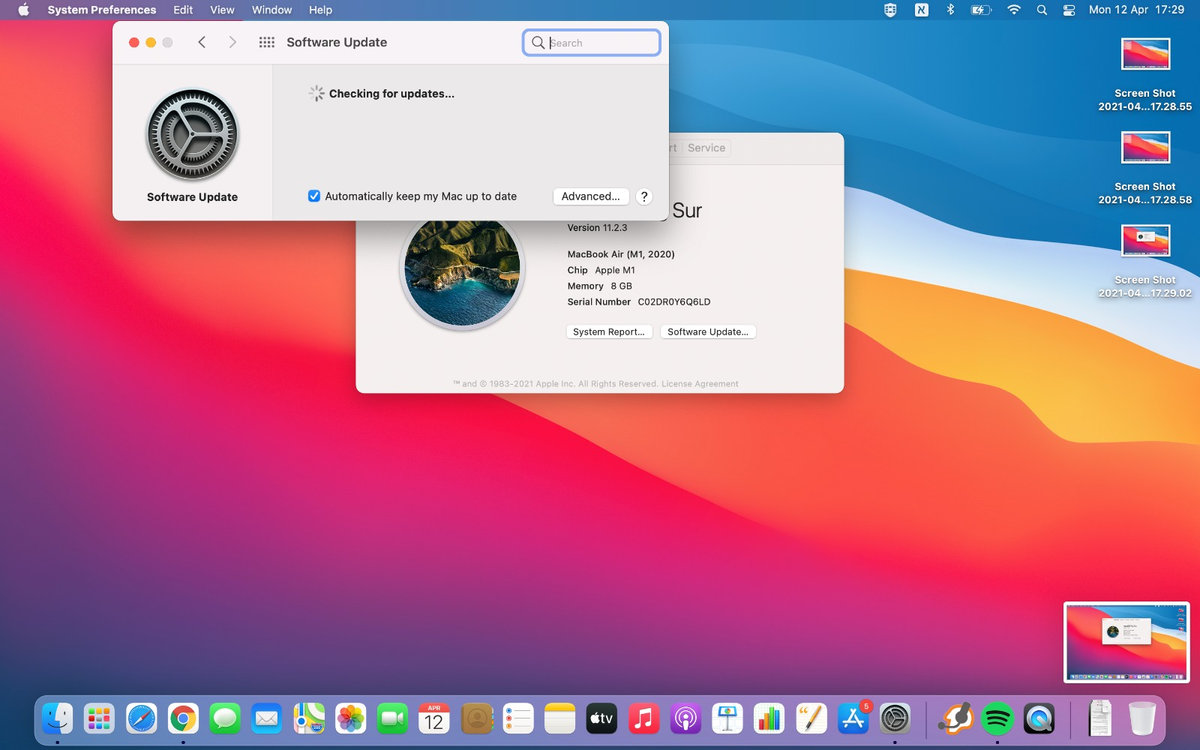Open Launchpad from the Dock
The width and height of the screenshot is (1200, 750).
[x=98, y=718]
